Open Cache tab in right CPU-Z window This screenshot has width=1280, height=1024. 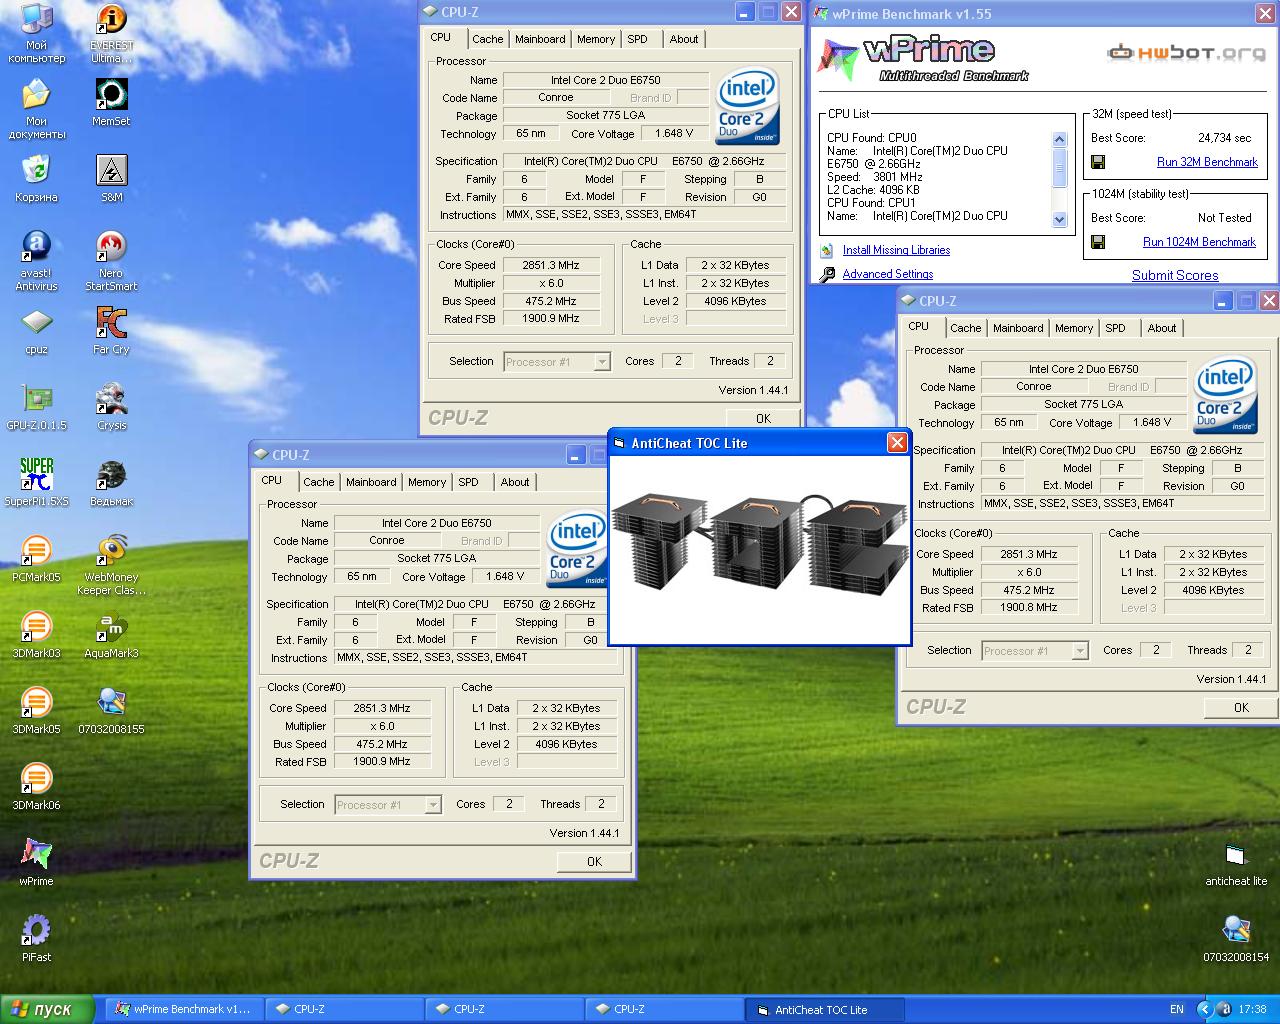[x=965, y=328]
